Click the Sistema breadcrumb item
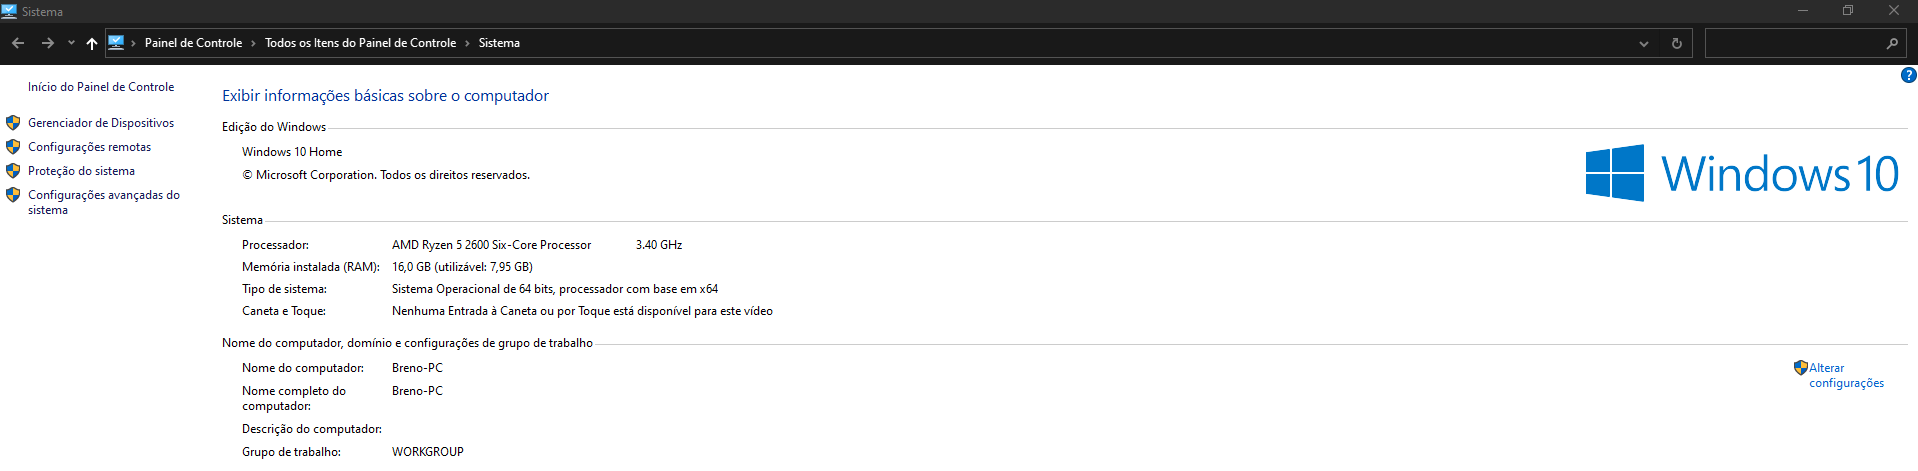This screenshot has width=1918, height=471. click(x=499, y=43)
